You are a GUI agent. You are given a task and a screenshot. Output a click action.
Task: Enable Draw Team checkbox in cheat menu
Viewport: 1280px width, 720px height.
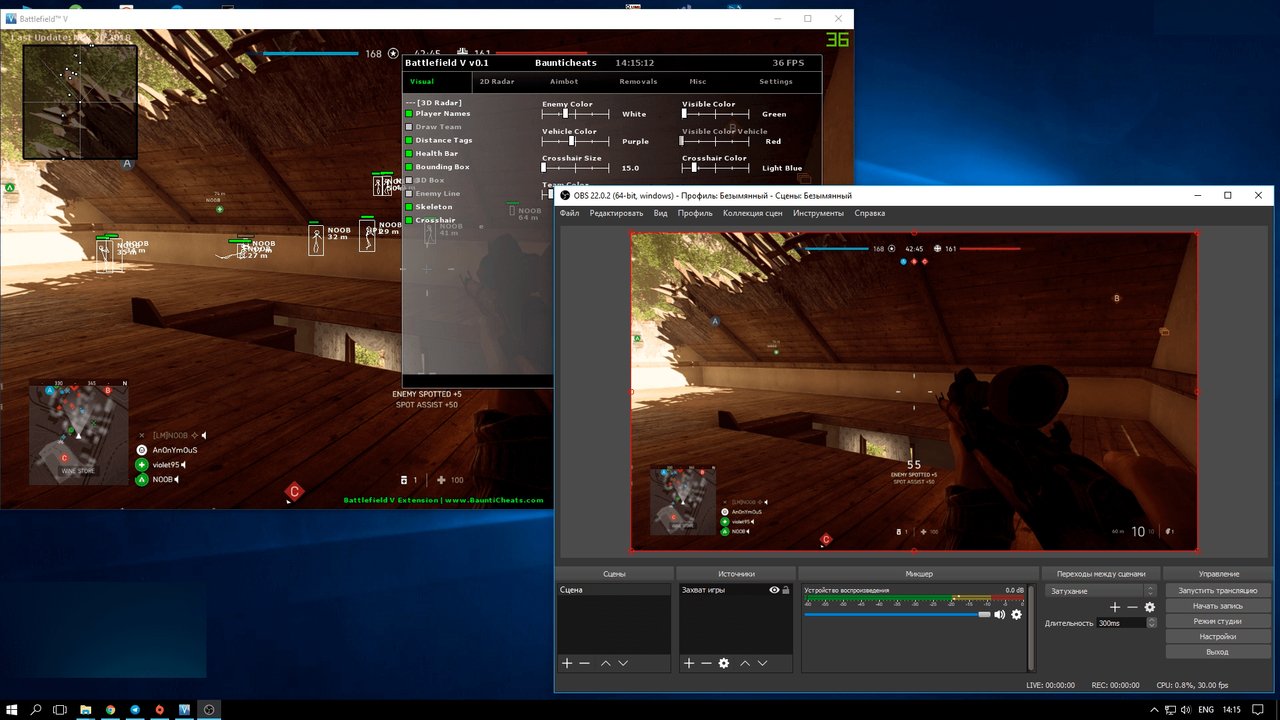409,127
